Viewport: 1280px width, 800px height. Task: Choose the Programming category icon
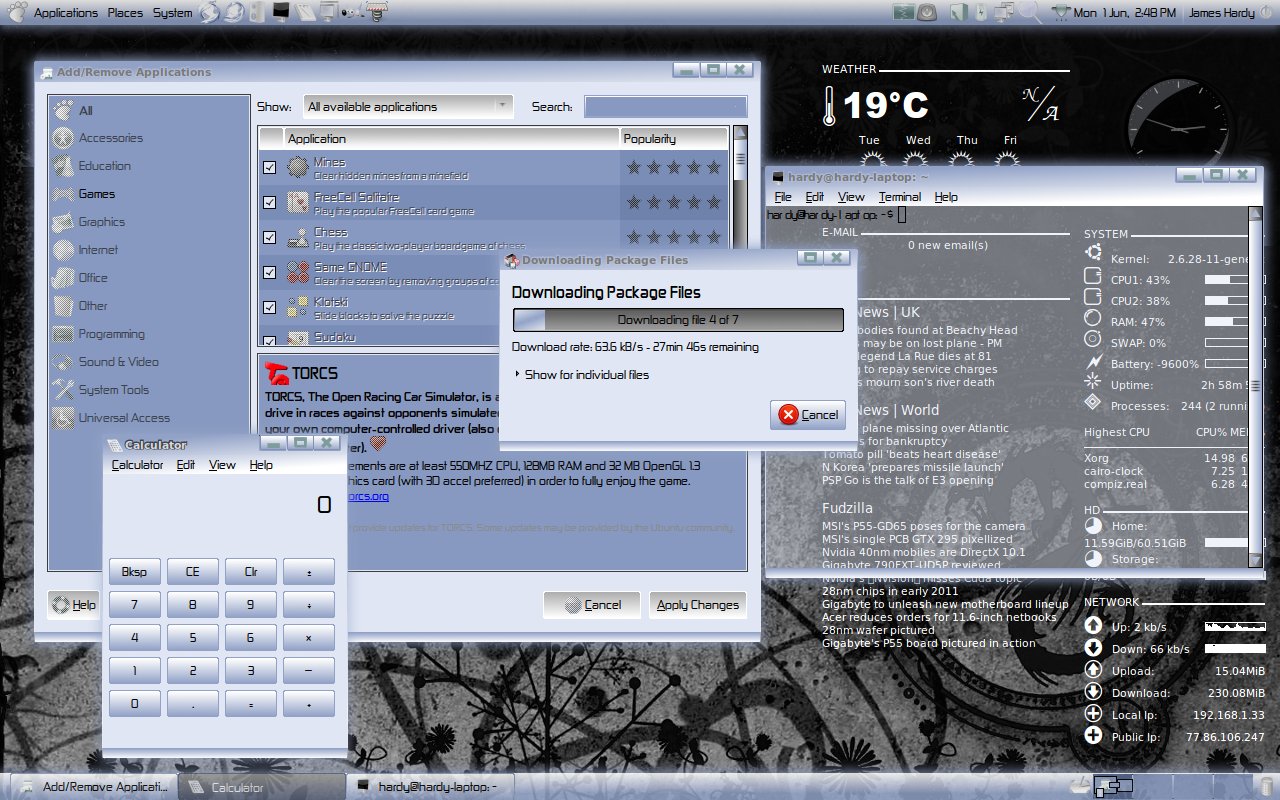62,334
